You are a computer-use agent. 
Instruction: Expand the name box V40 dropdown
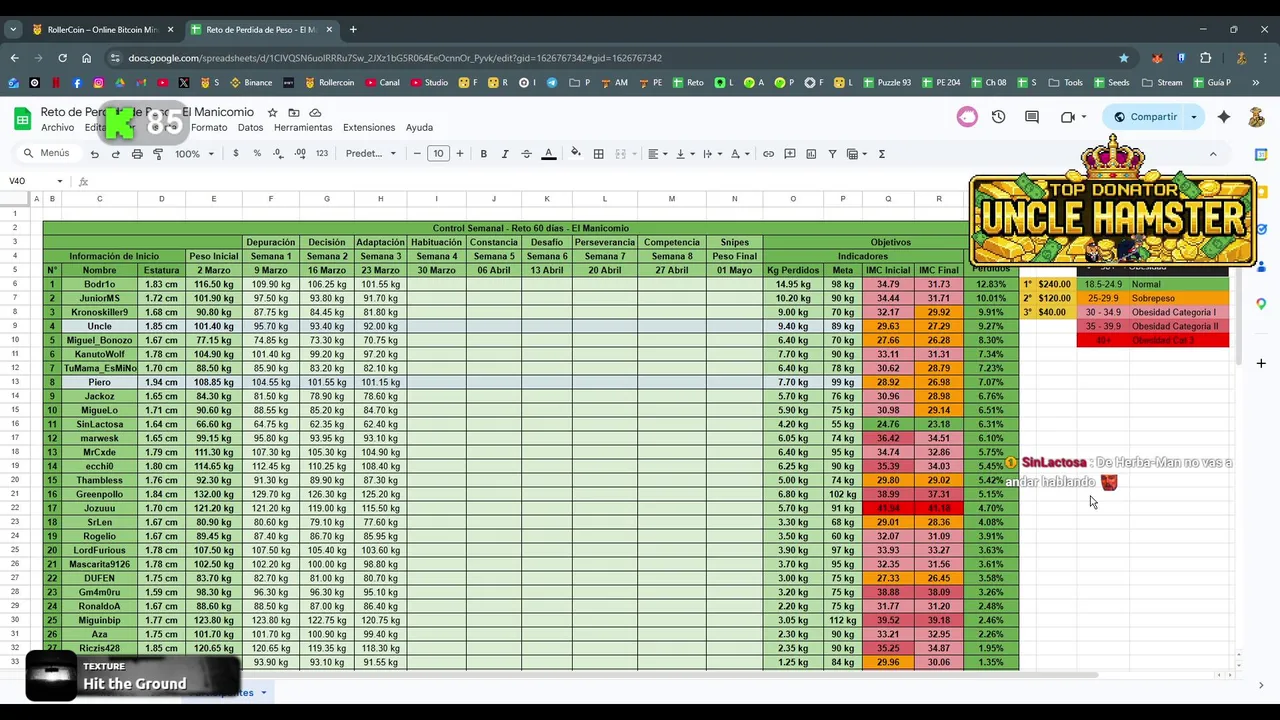tap(60, 181)
